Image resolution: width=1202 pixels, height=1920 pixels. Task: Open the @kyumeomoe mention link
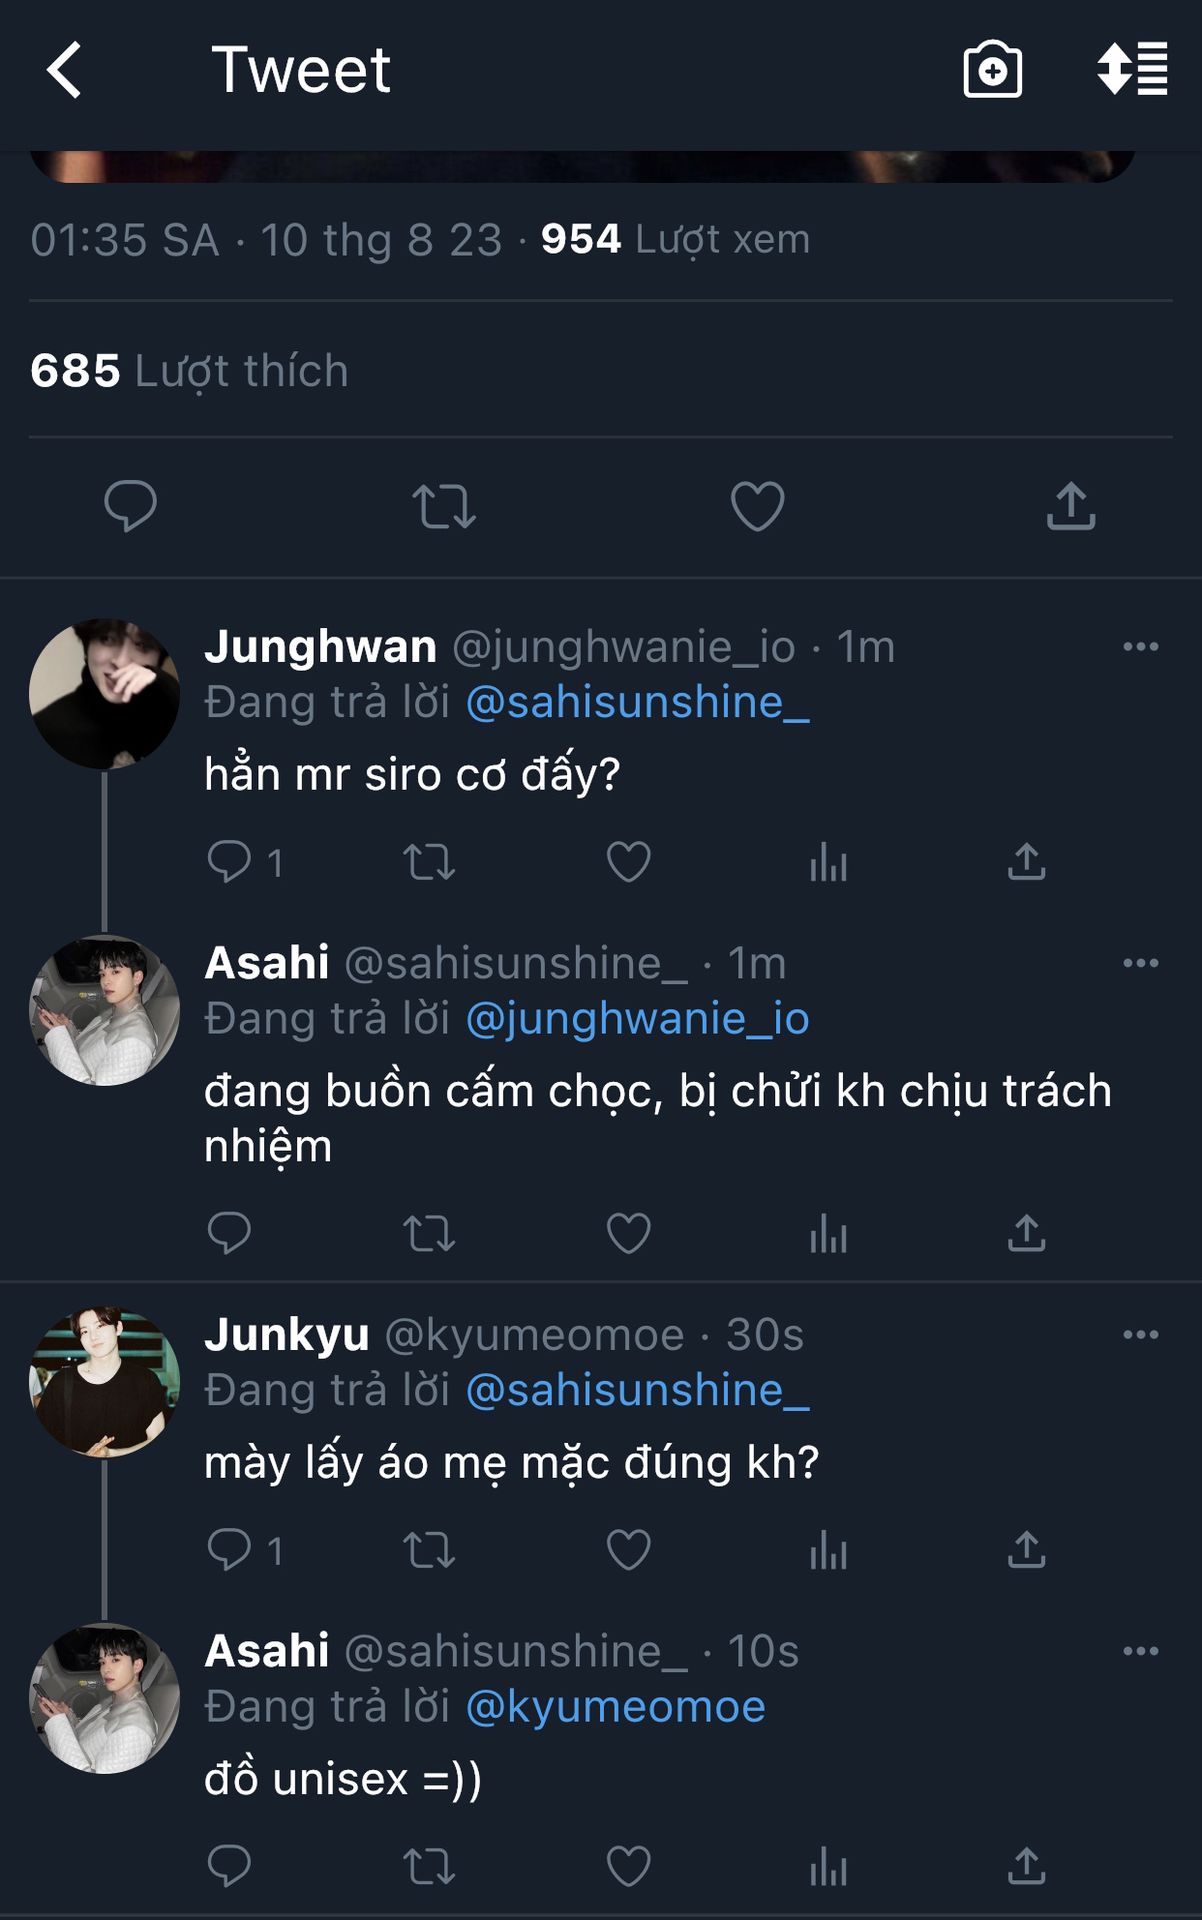(615, 1707)
